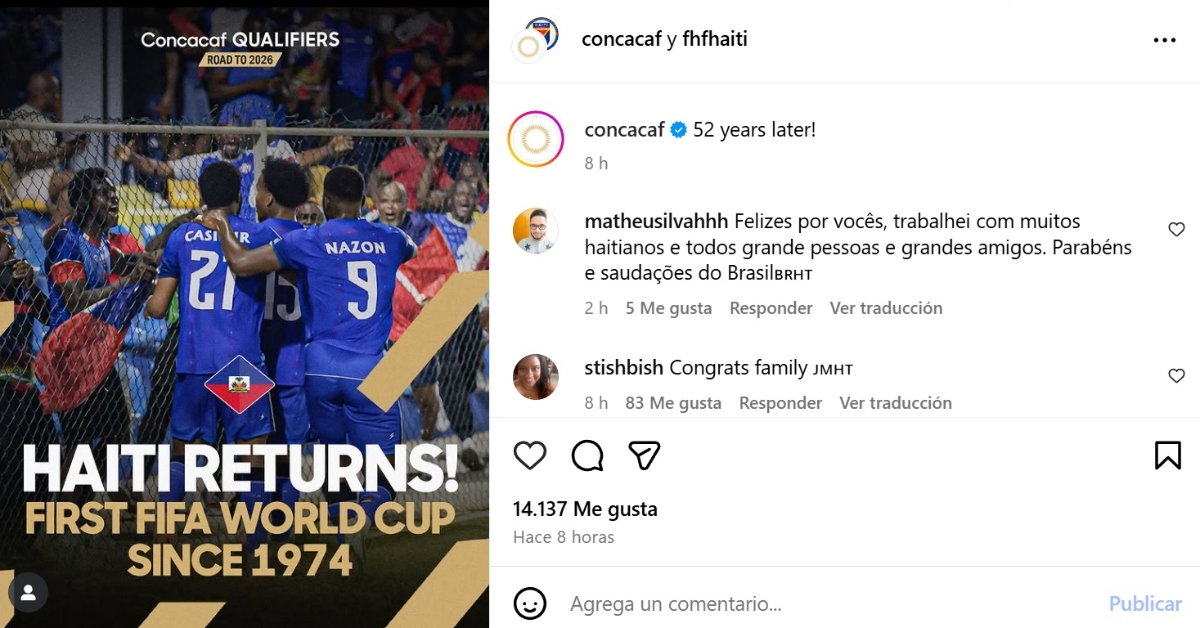This screenshot has width=1200, height=628.
Task: Open matheusilvahhh's profile picture
Action: 536,231
